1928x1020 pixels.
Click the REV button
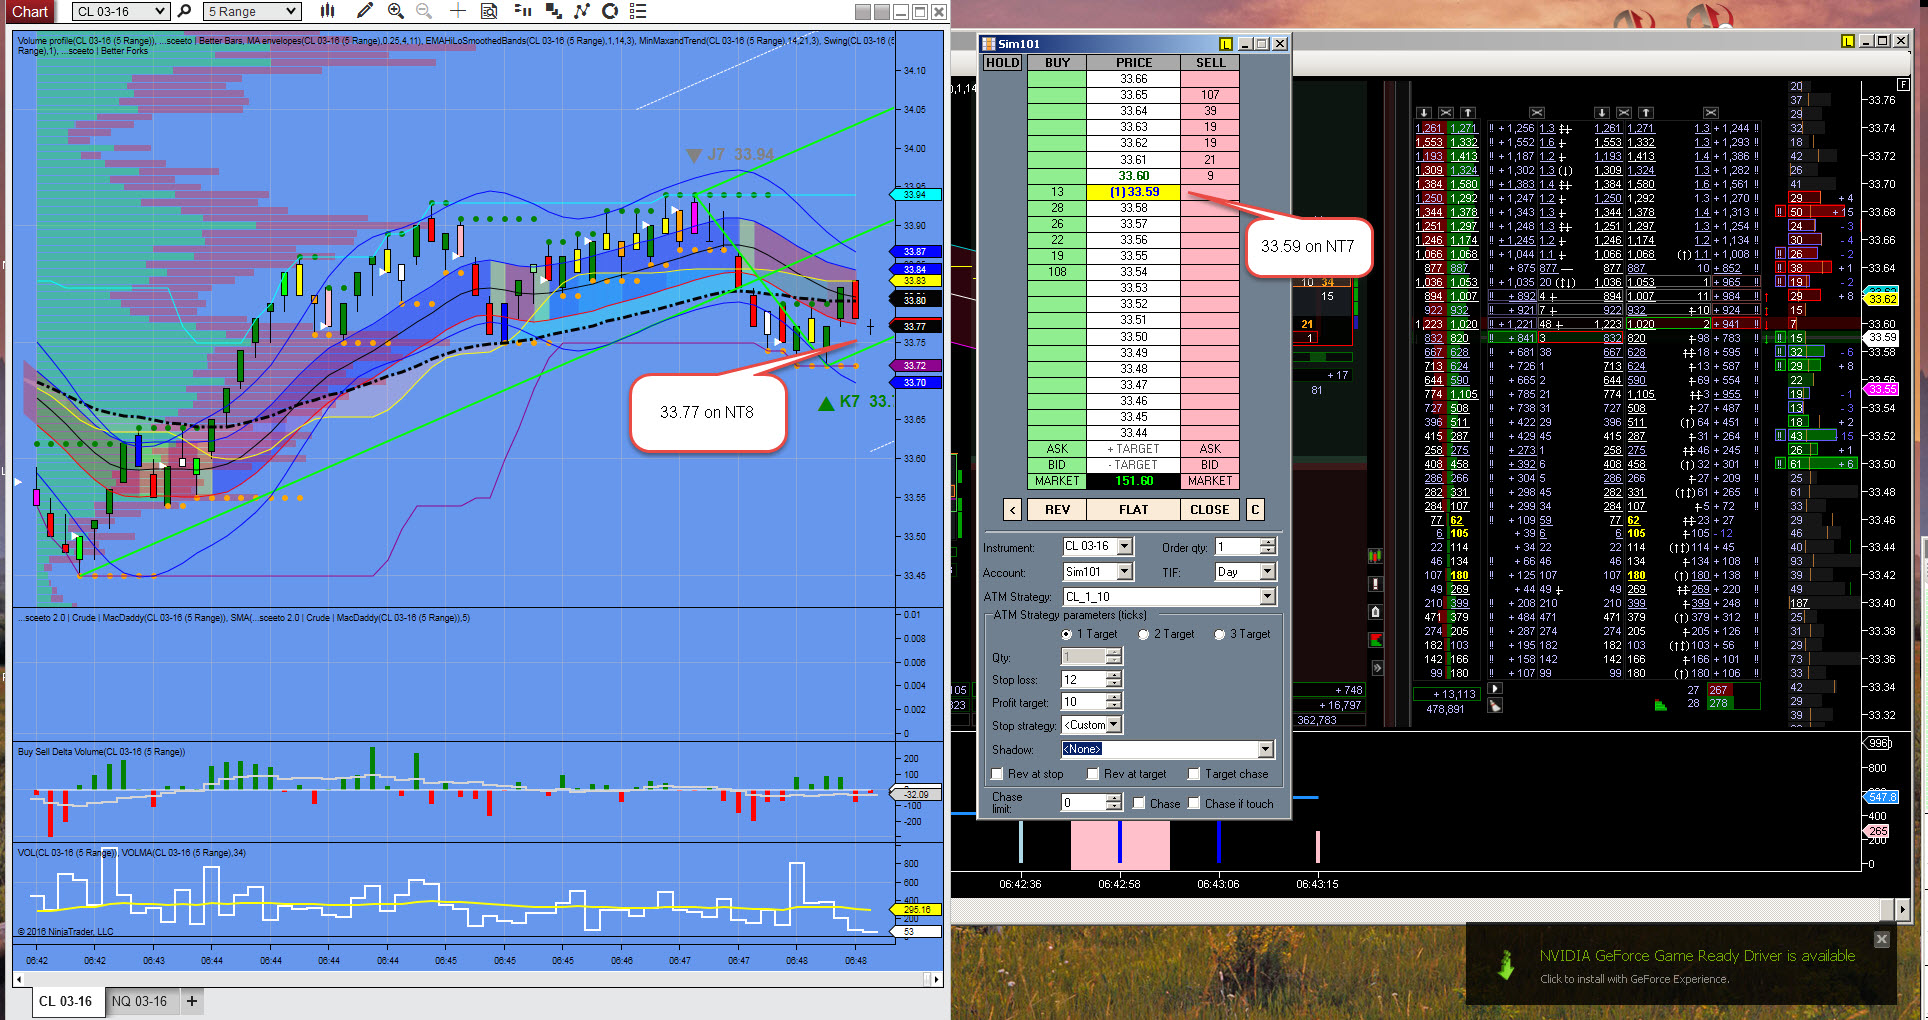[1058, 510]
